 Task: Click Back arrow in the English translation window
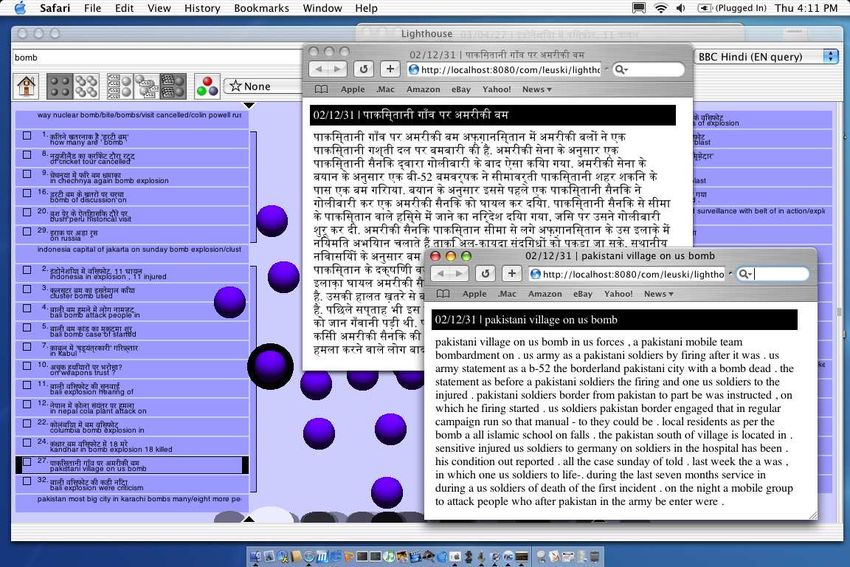(x=440, y=274)
